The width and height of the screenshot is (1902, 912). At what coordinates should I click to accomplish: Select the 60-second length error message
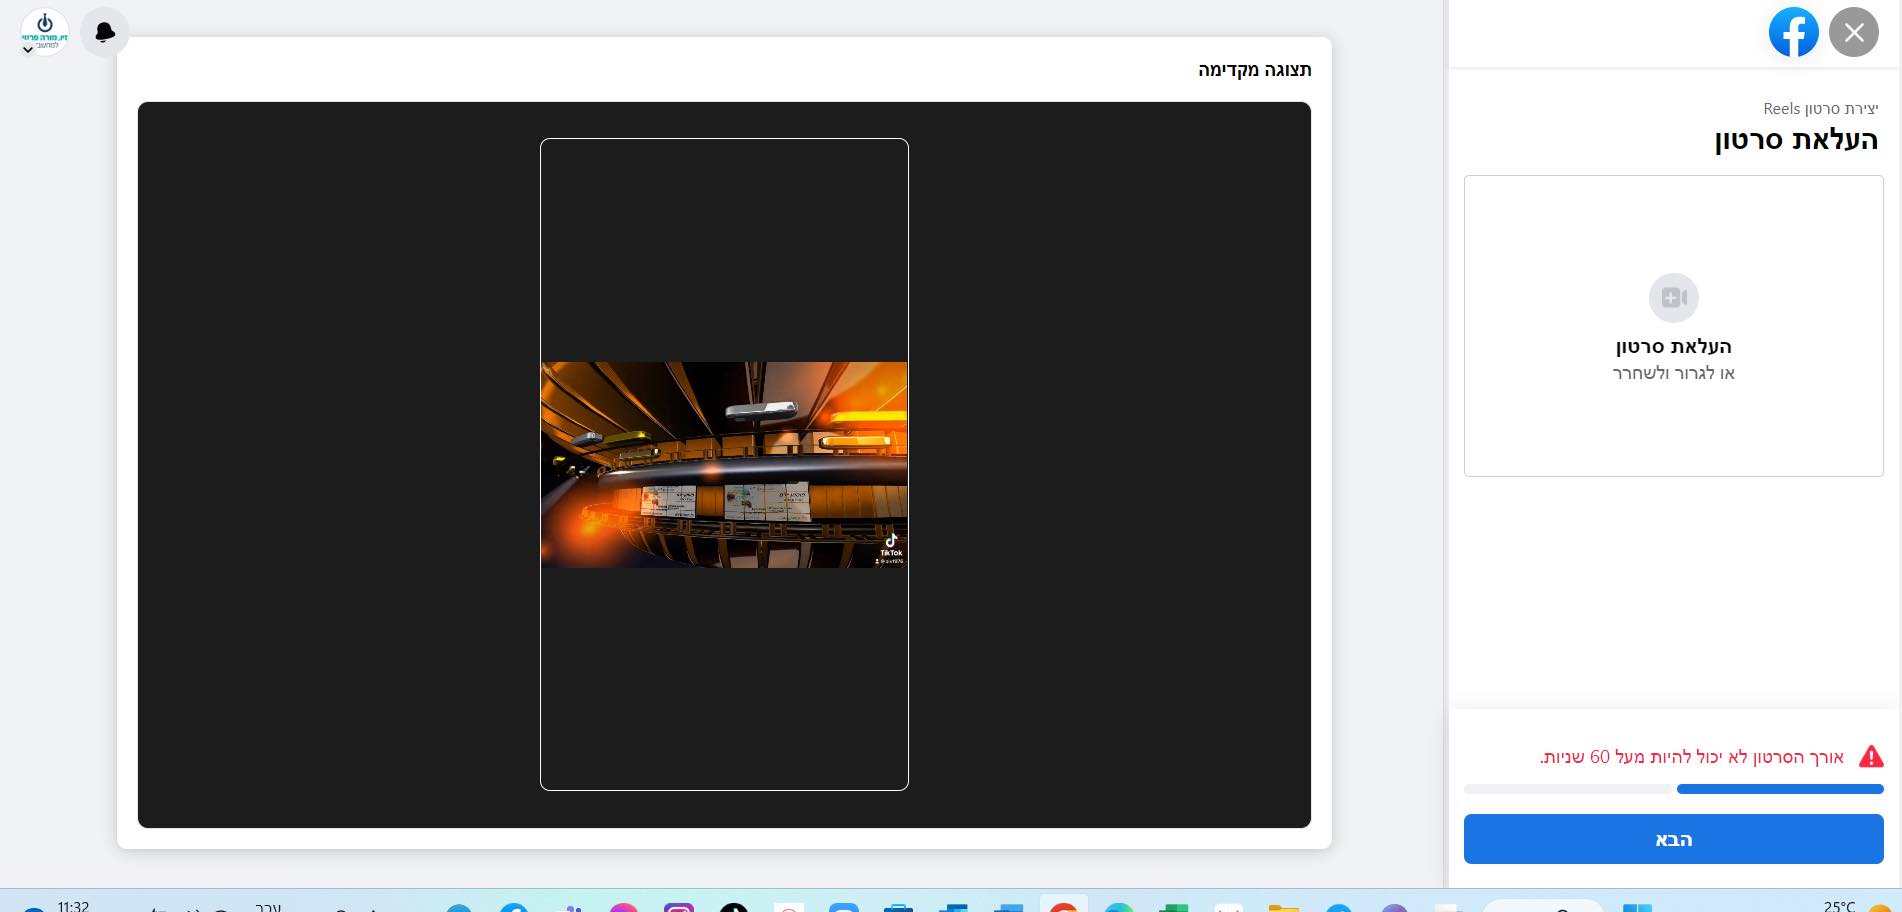[x=1691, y=757]
